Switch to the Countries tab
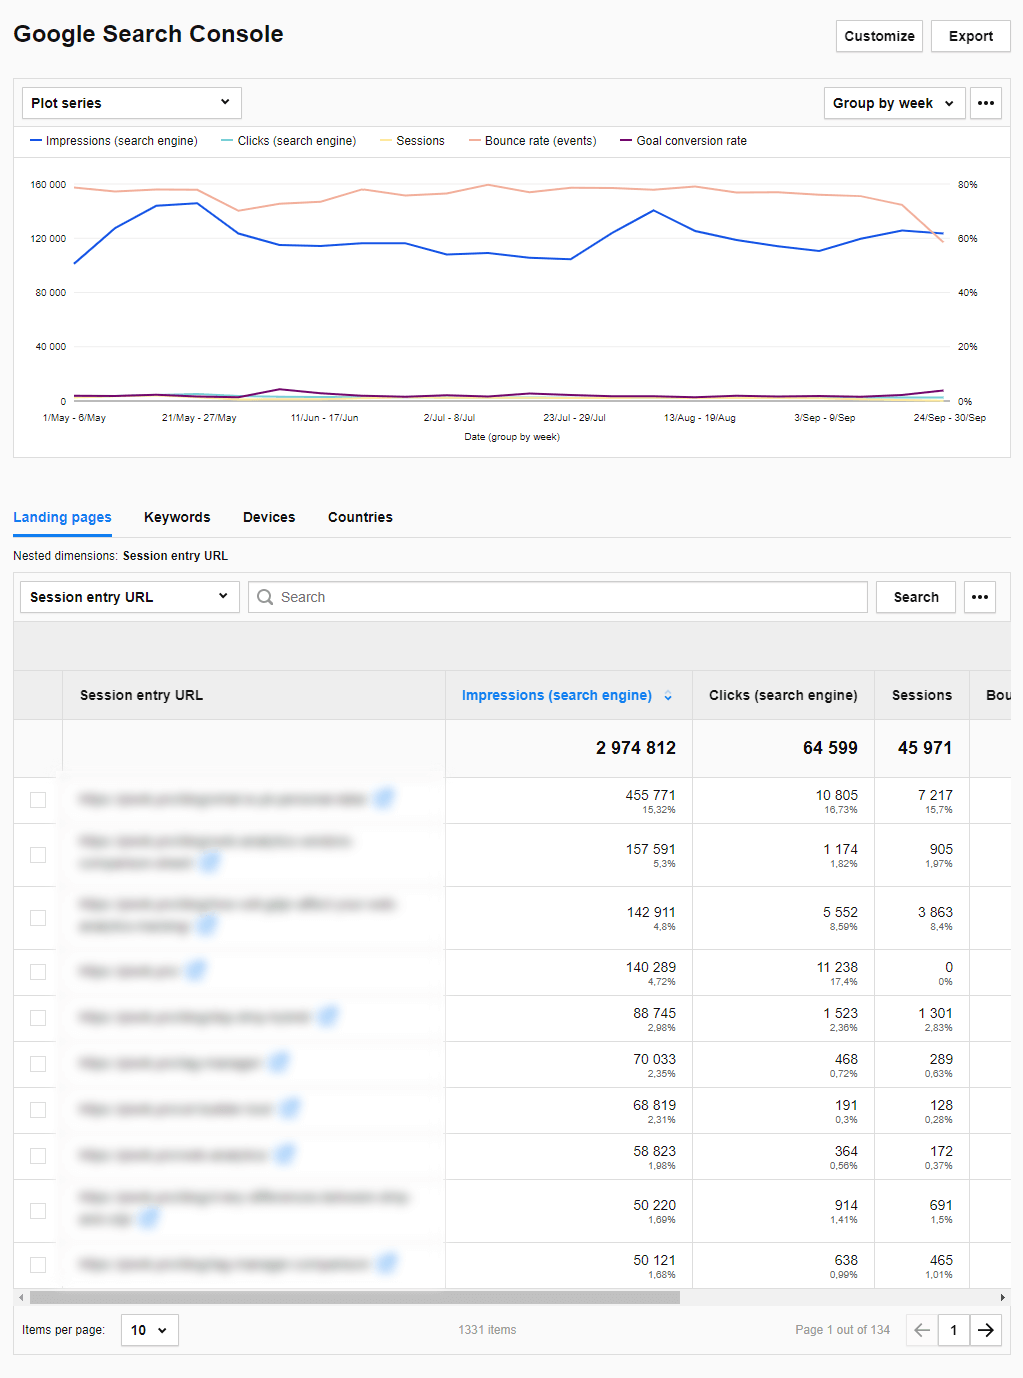Image resolution: width=1023 pixels, height=1378 pixels. [360, 517]
